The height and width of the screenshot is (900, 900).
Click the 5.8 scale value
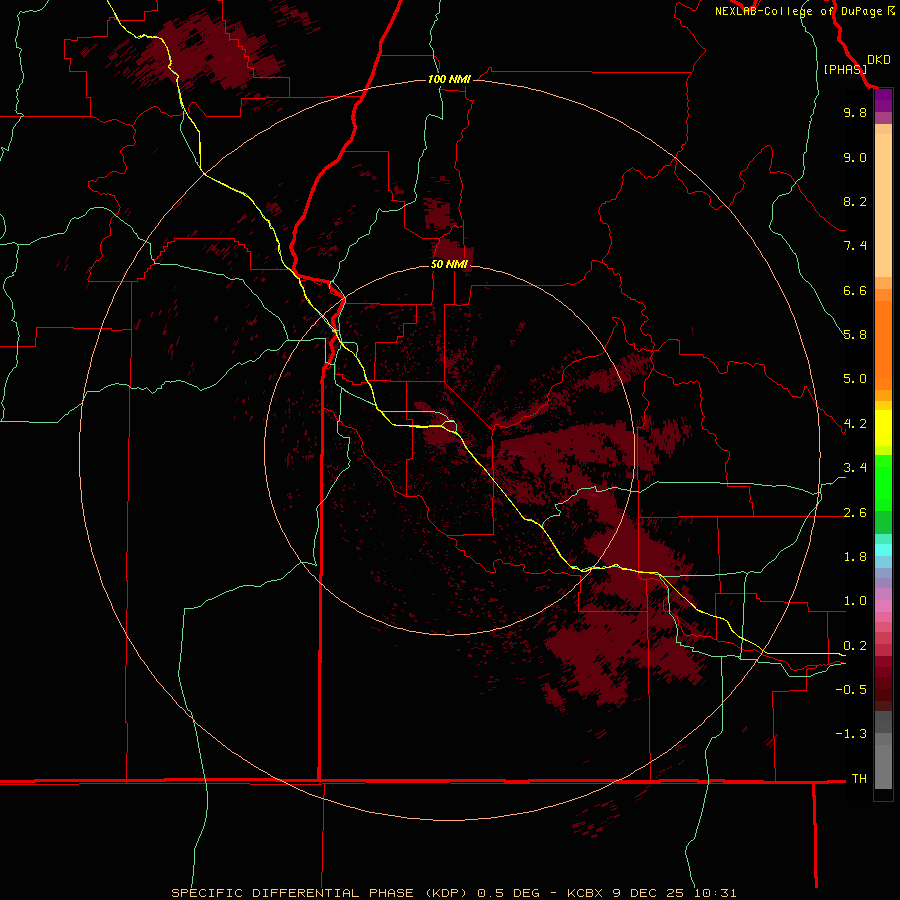tap(855, 335)
